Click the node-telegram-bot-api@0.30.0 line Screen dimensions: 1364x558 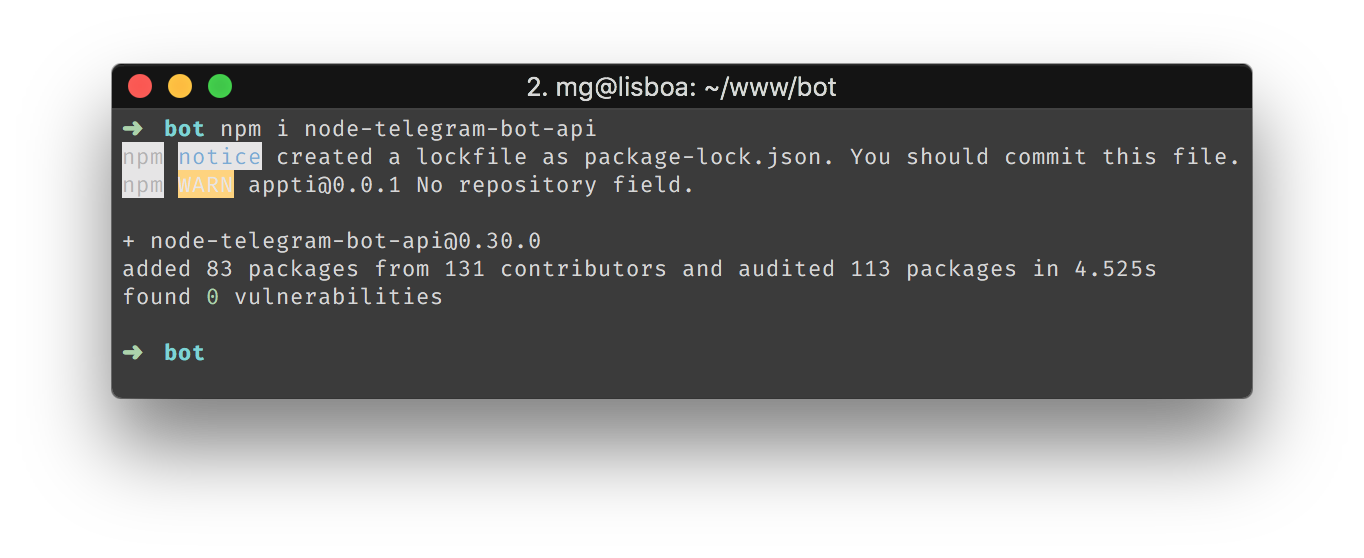[x=331, y=241]
